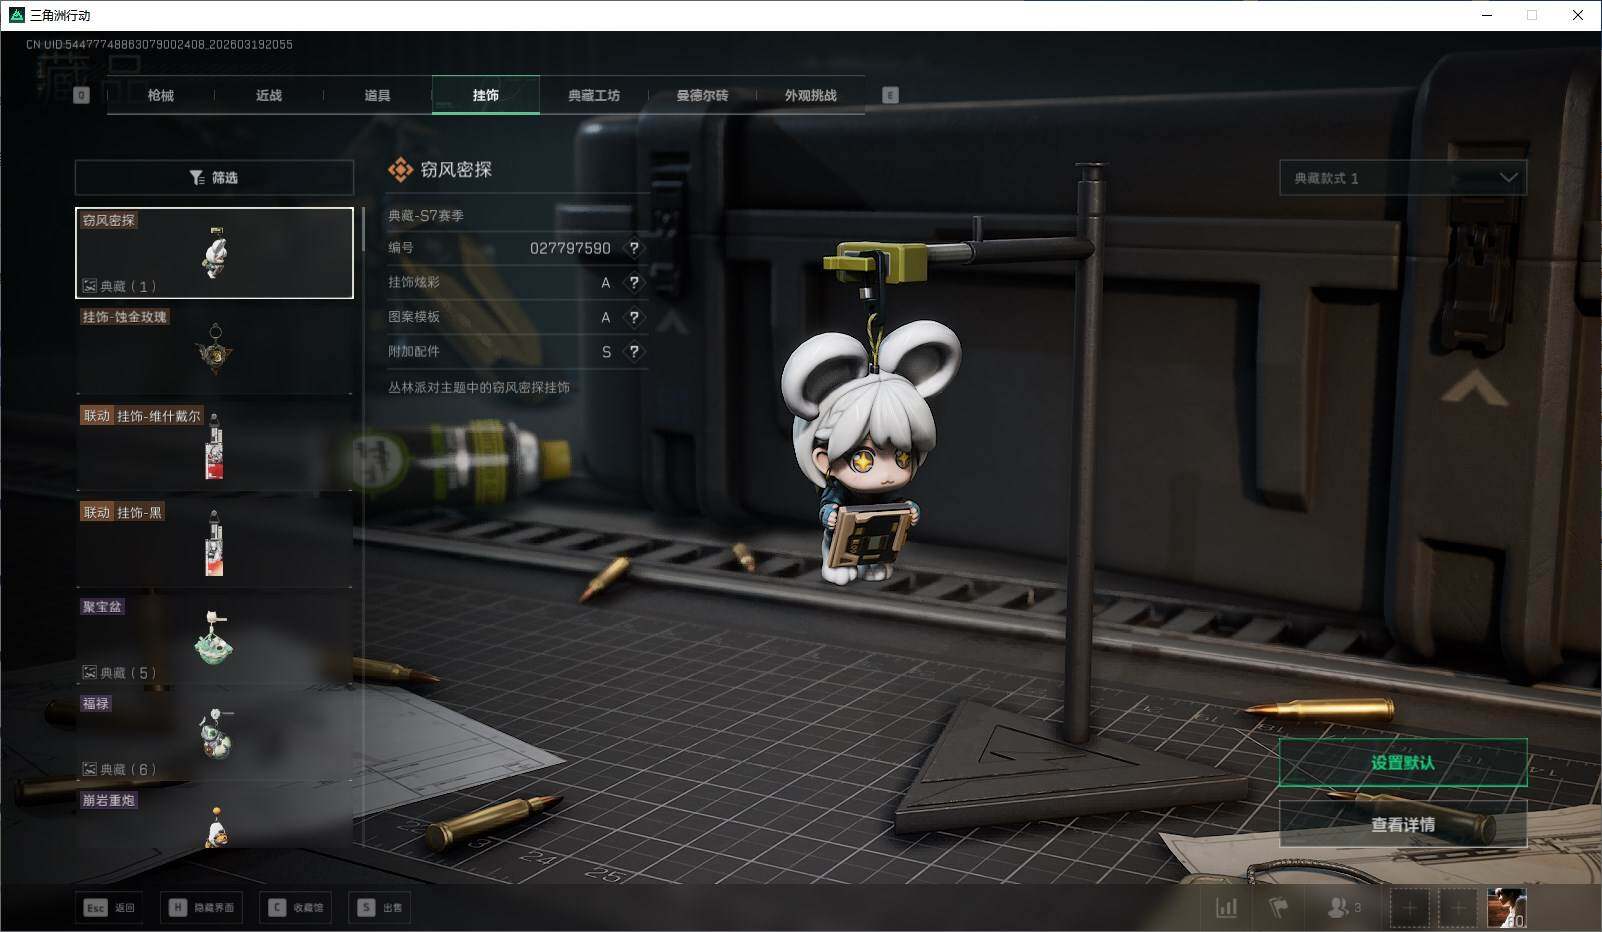Click the first empty squad slot plus

[1409, 907]
